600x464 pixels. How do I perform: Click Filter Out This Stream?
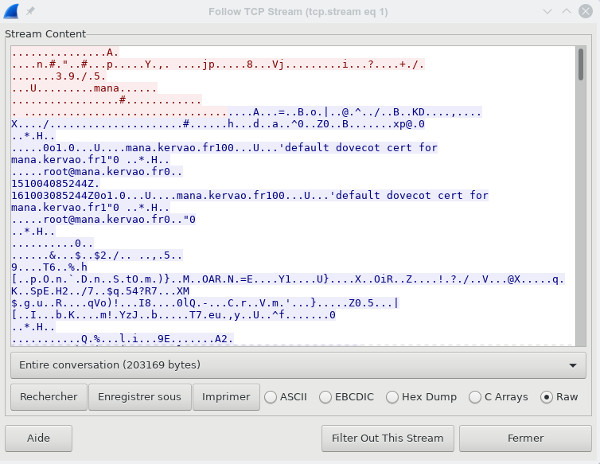point(387,438)
